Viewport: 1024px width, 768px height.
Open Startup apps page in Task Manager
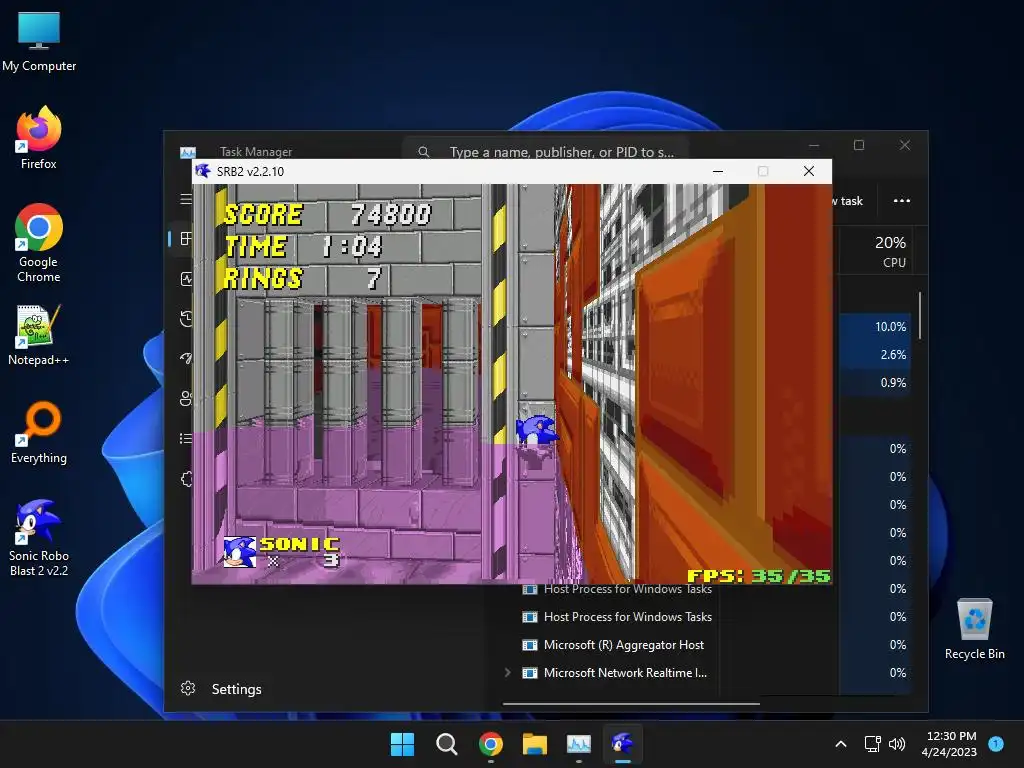click(185, 359)
